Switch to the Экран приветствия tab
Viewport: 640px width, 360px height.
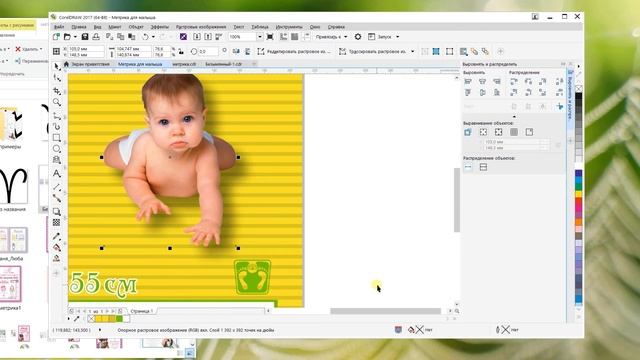[x=90, y=64]
